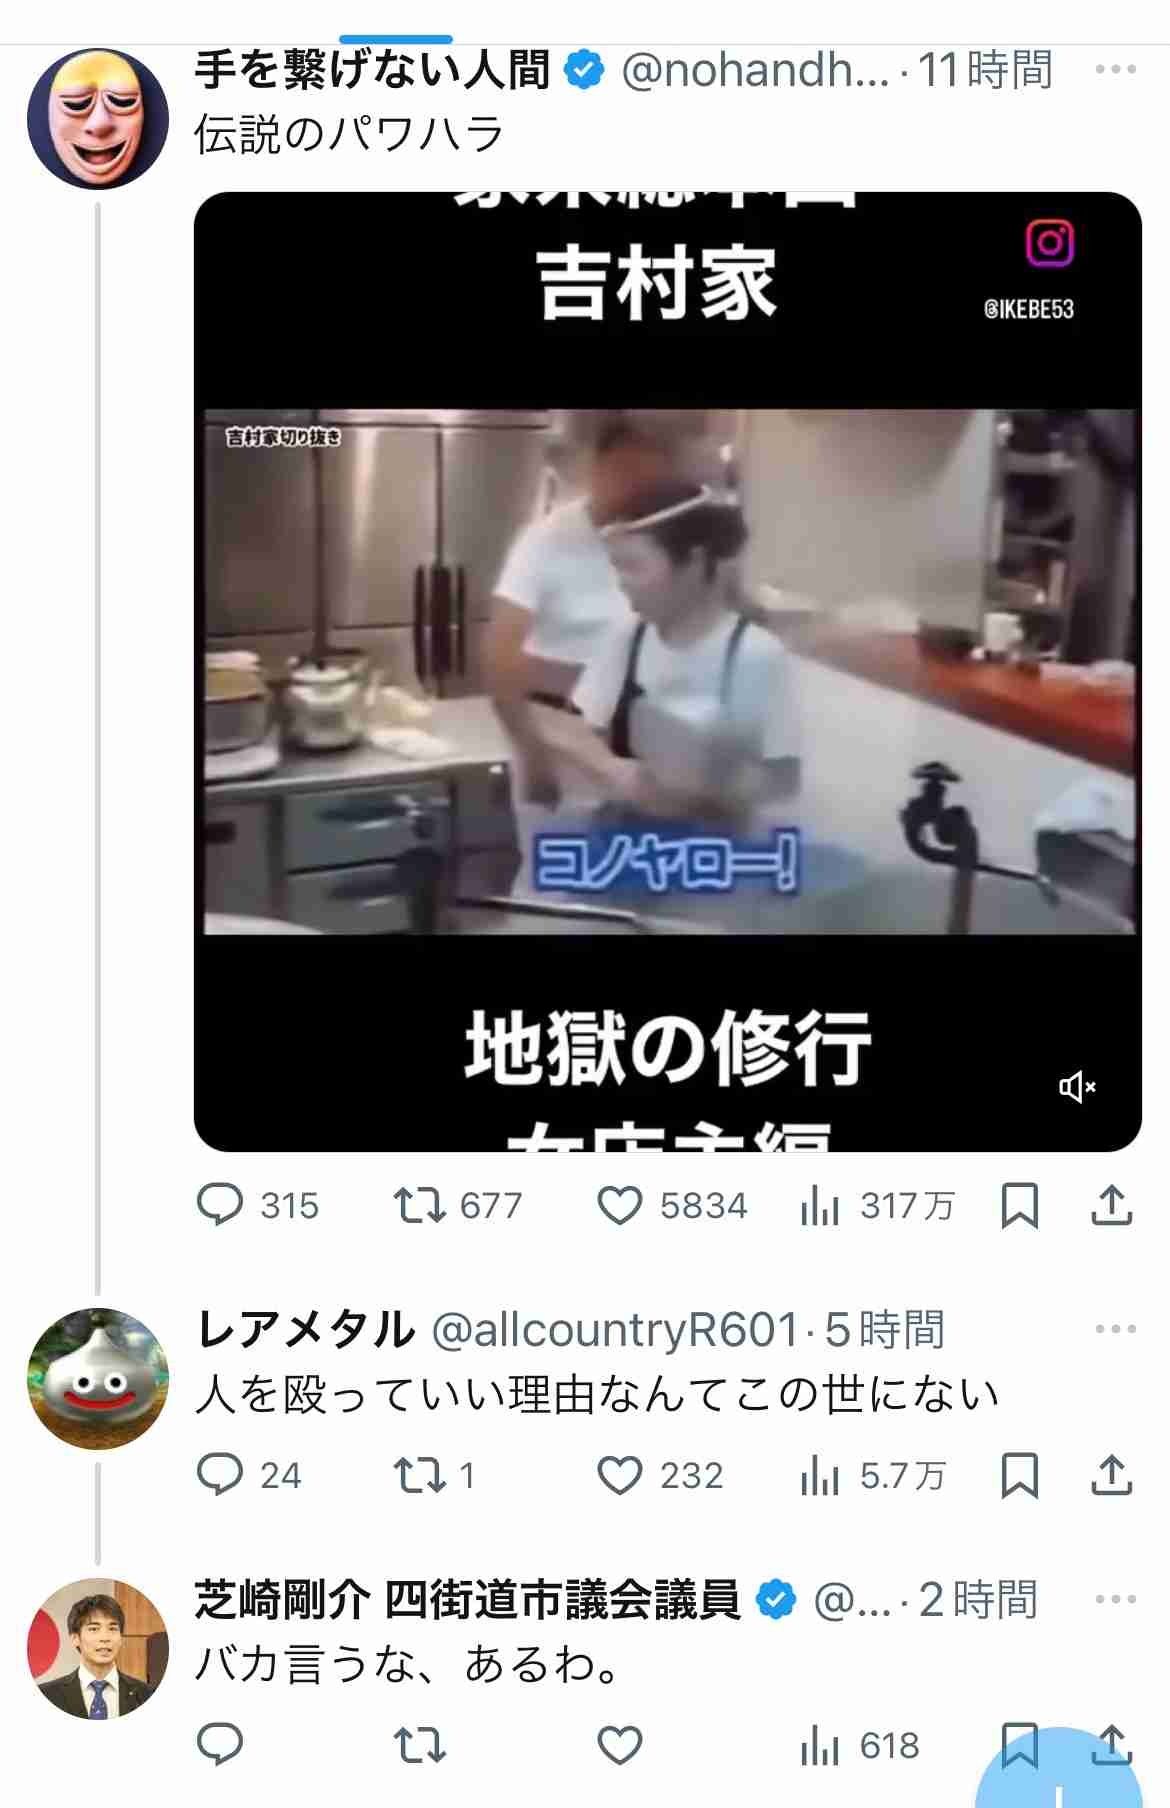Open more options for レアメタル reply
The width and height of the screenshot is (1170, 1808).
[1115, 1329]
